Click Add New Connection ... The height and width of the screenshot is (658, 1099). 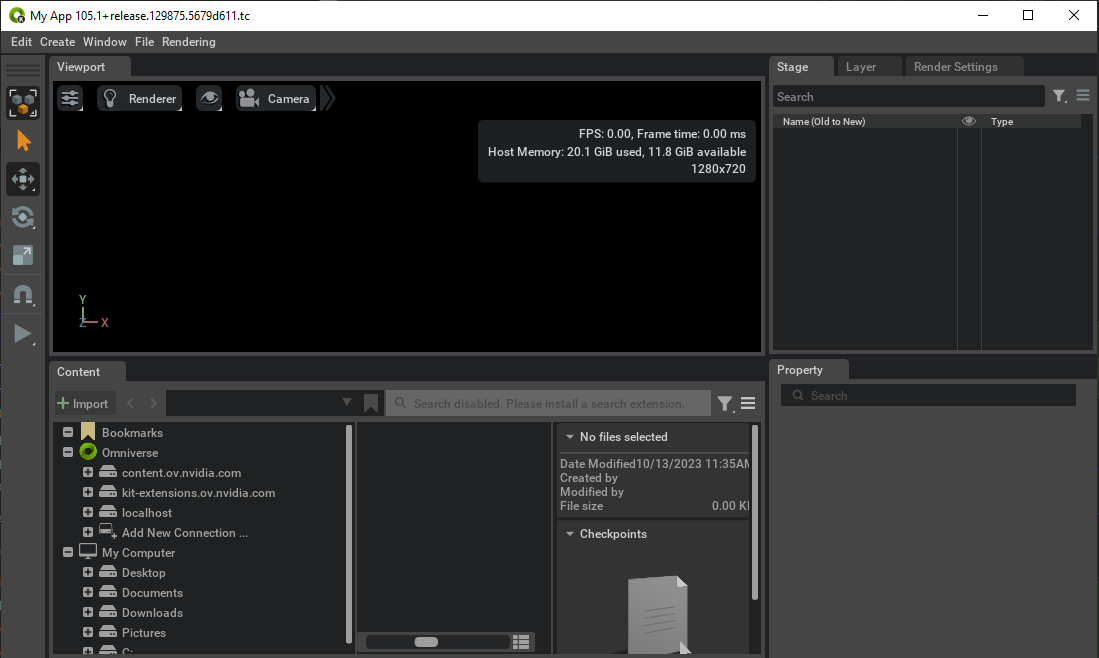pos(184,533)
